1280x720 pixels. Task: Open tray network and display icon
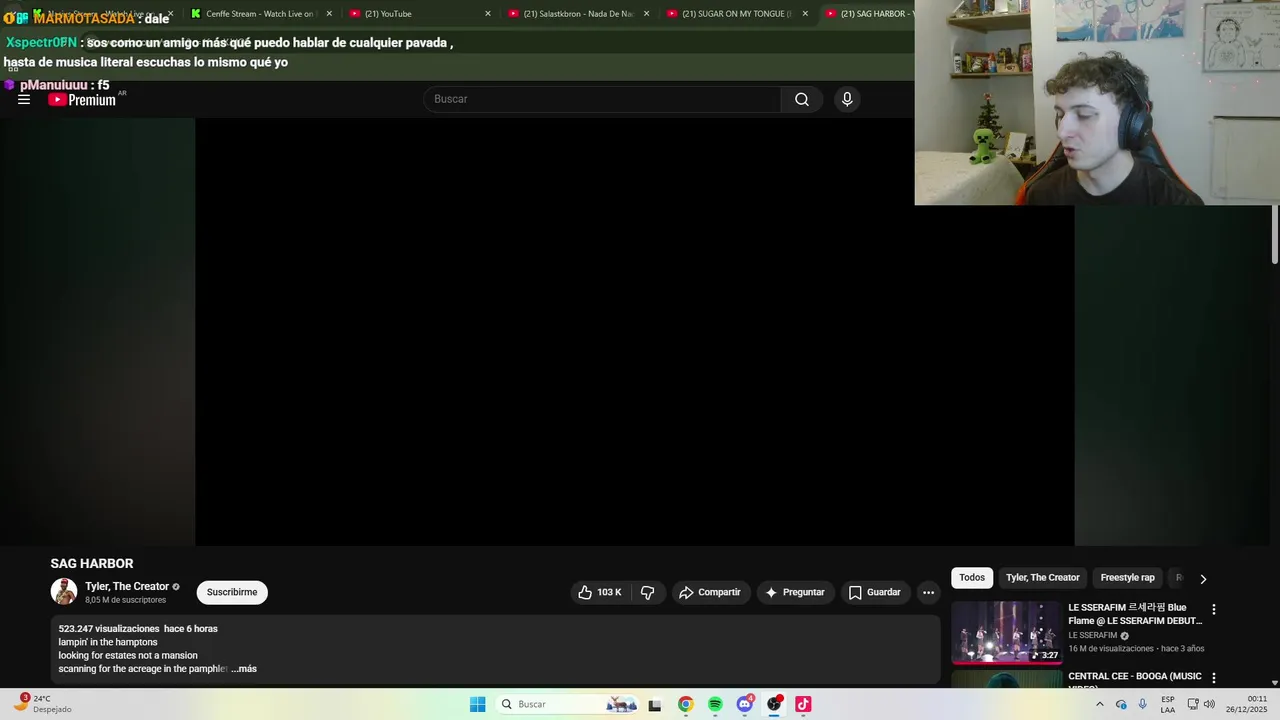[1193, 704]
